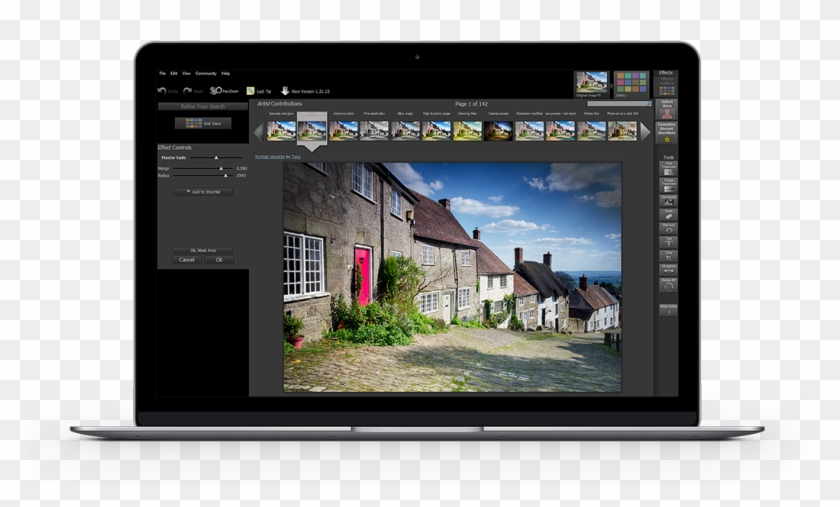Expand the Refine Your Search bar
This screenshot has width=840, height=507.
(202, 106)
